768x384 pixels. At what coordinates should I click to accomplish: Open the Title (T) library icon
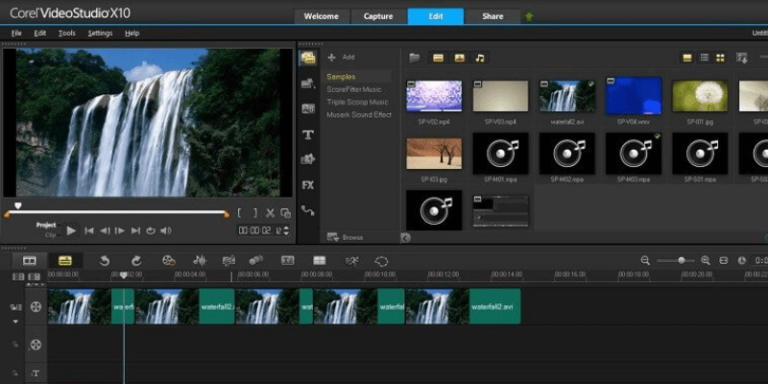pos(308,135)
